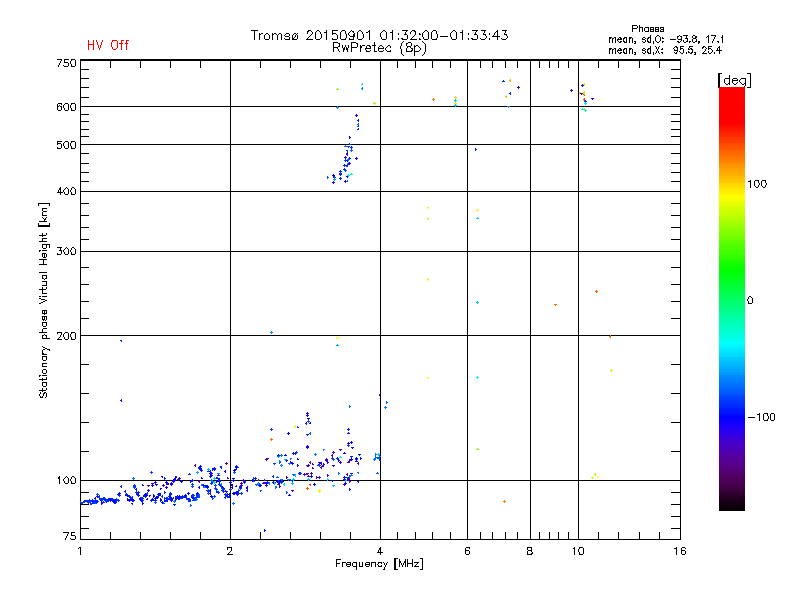This screenshot has width=800, height=600.
Task: Click the RwPretec (8p) subtitle
Action: click(379, 48)
